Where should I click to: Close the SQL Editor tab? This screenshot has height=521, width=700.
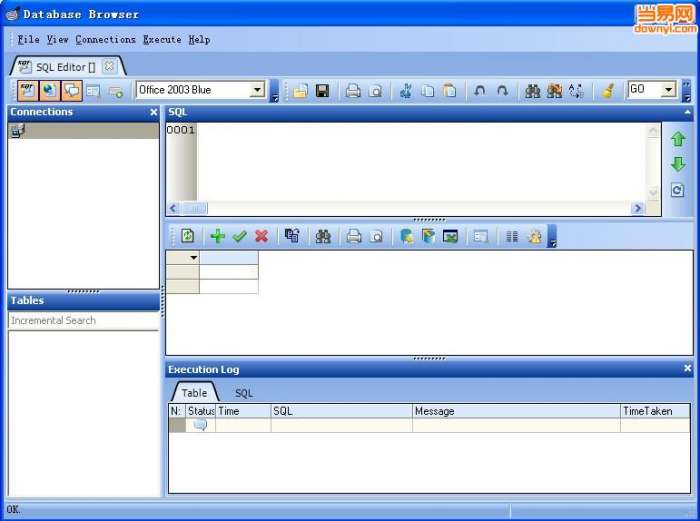point(108,67)
